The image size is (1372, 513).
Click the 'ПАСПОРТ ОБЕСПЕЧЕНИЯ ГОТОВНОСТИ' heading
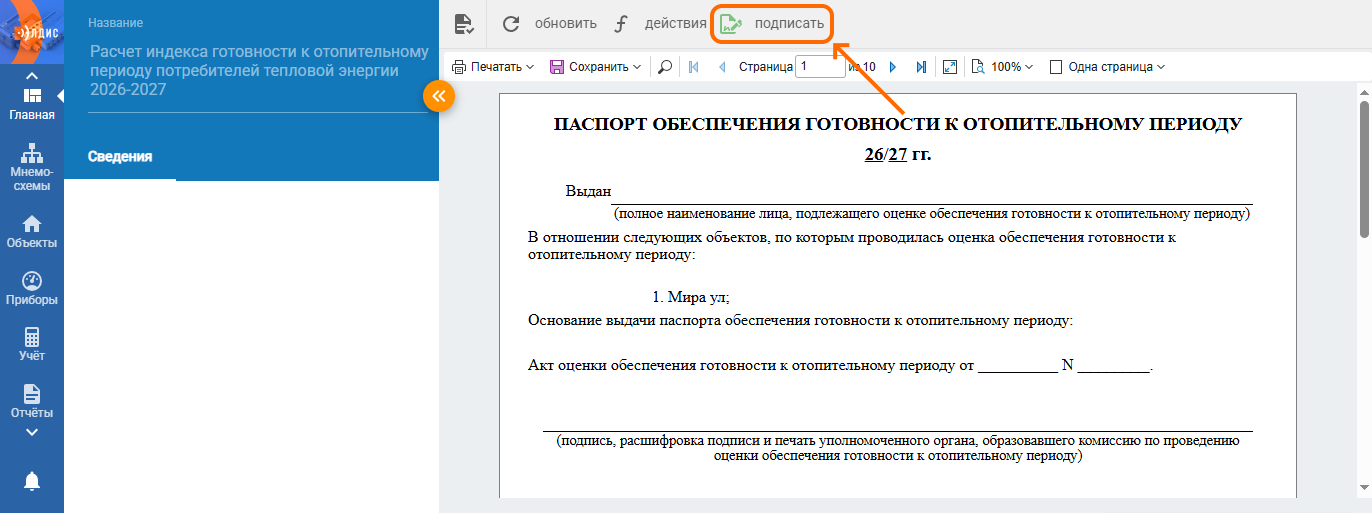tap(898, 124)
